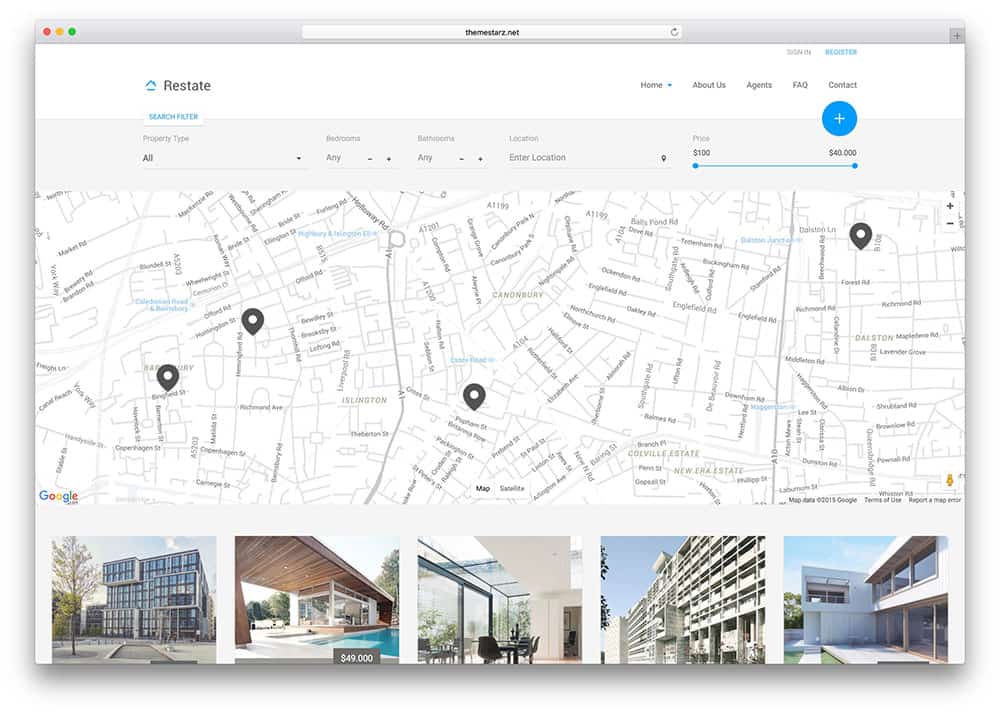This screenshot has width=1000, height=714.
Task: Click the Google logo on map
Action: (x=59, y=496)
